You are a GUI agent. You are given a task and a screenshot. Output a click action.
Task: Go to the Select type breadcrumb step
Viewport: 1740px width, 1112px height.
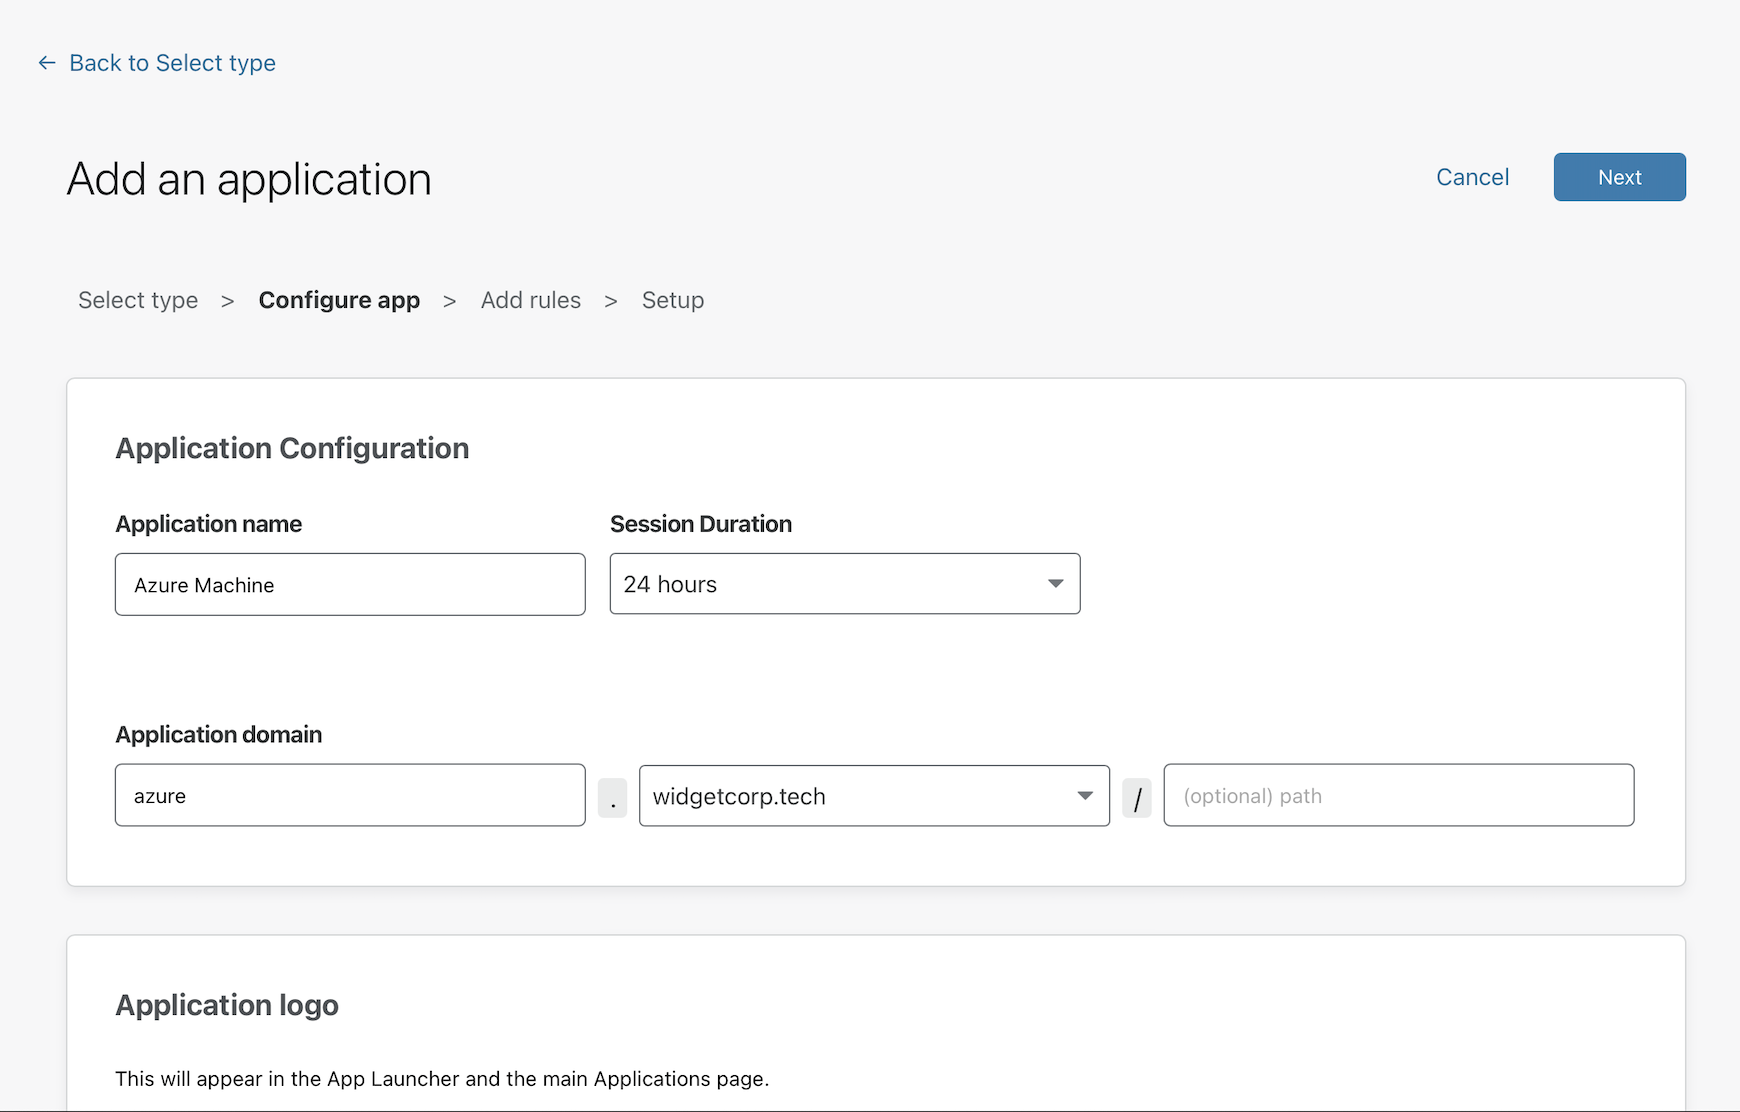click(x=138, y=300)
